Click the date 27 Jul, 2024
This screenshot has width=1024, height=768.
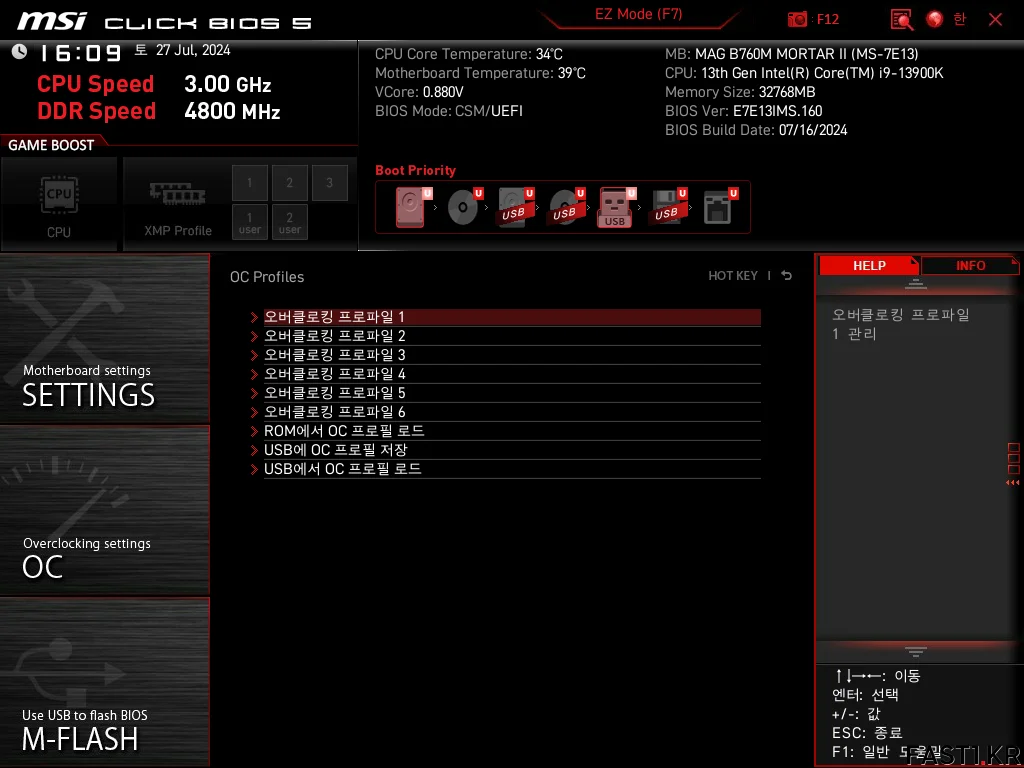(193, 50)
